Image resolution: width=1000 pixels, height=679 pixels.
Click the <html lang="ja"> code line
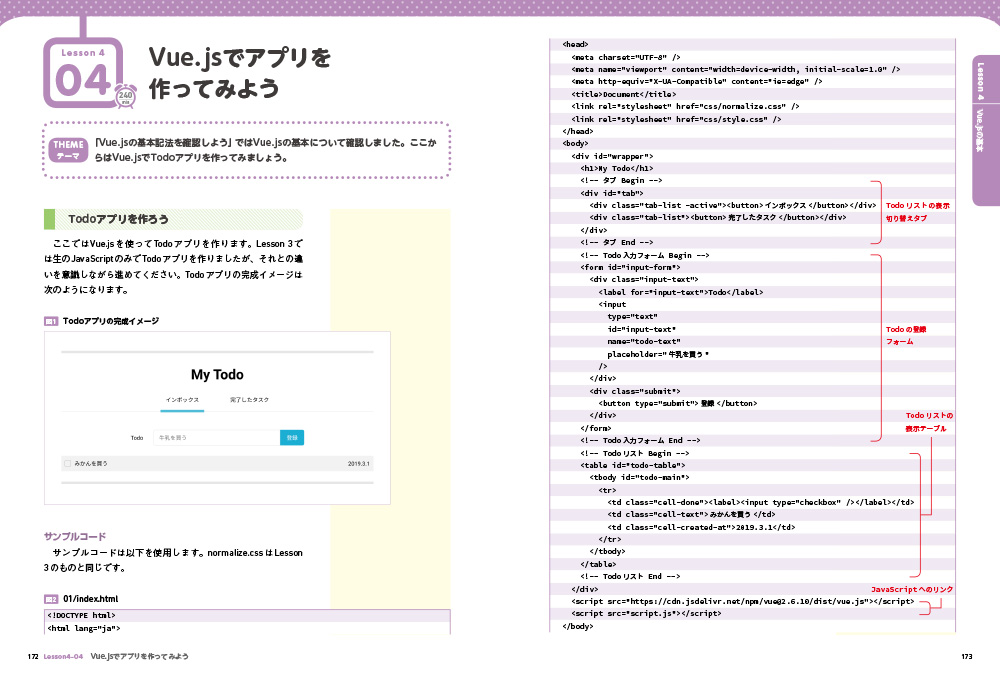[x=84, y=629]
